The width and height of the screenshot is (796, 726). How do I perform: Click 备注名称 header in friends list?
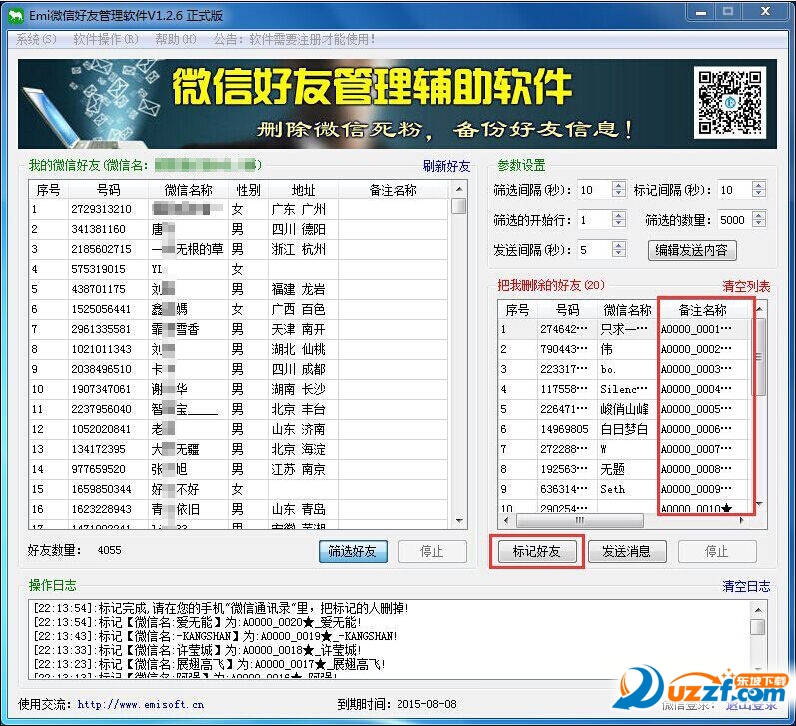point(393,190)
